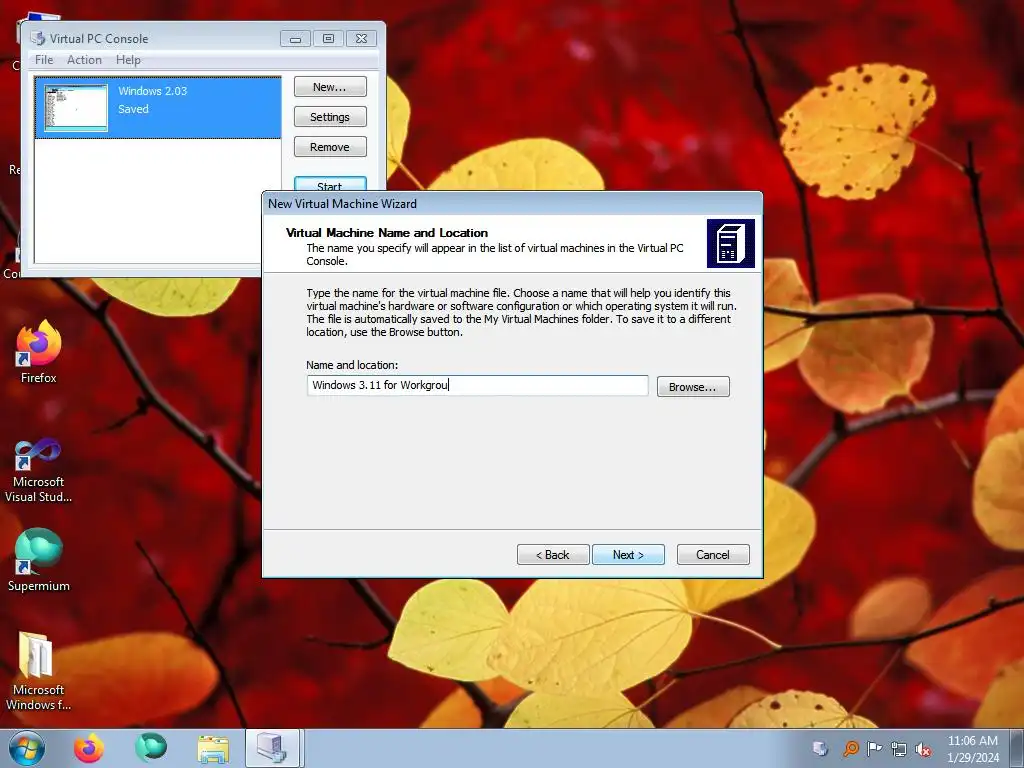Screen dimensions: 1024x768
Task: Select Virtual PC taskbar button
Action: coord(272,748)
